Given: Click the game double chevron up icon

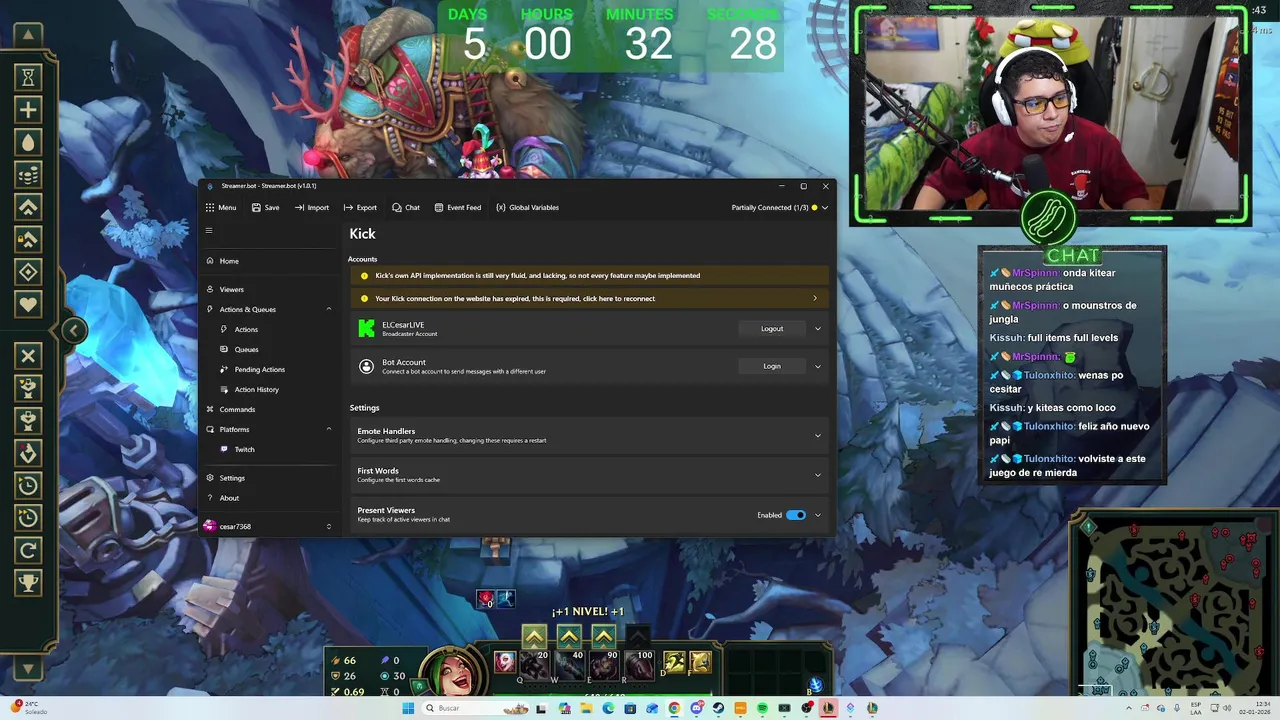Looking at the screenshot, I should [28, 208].
